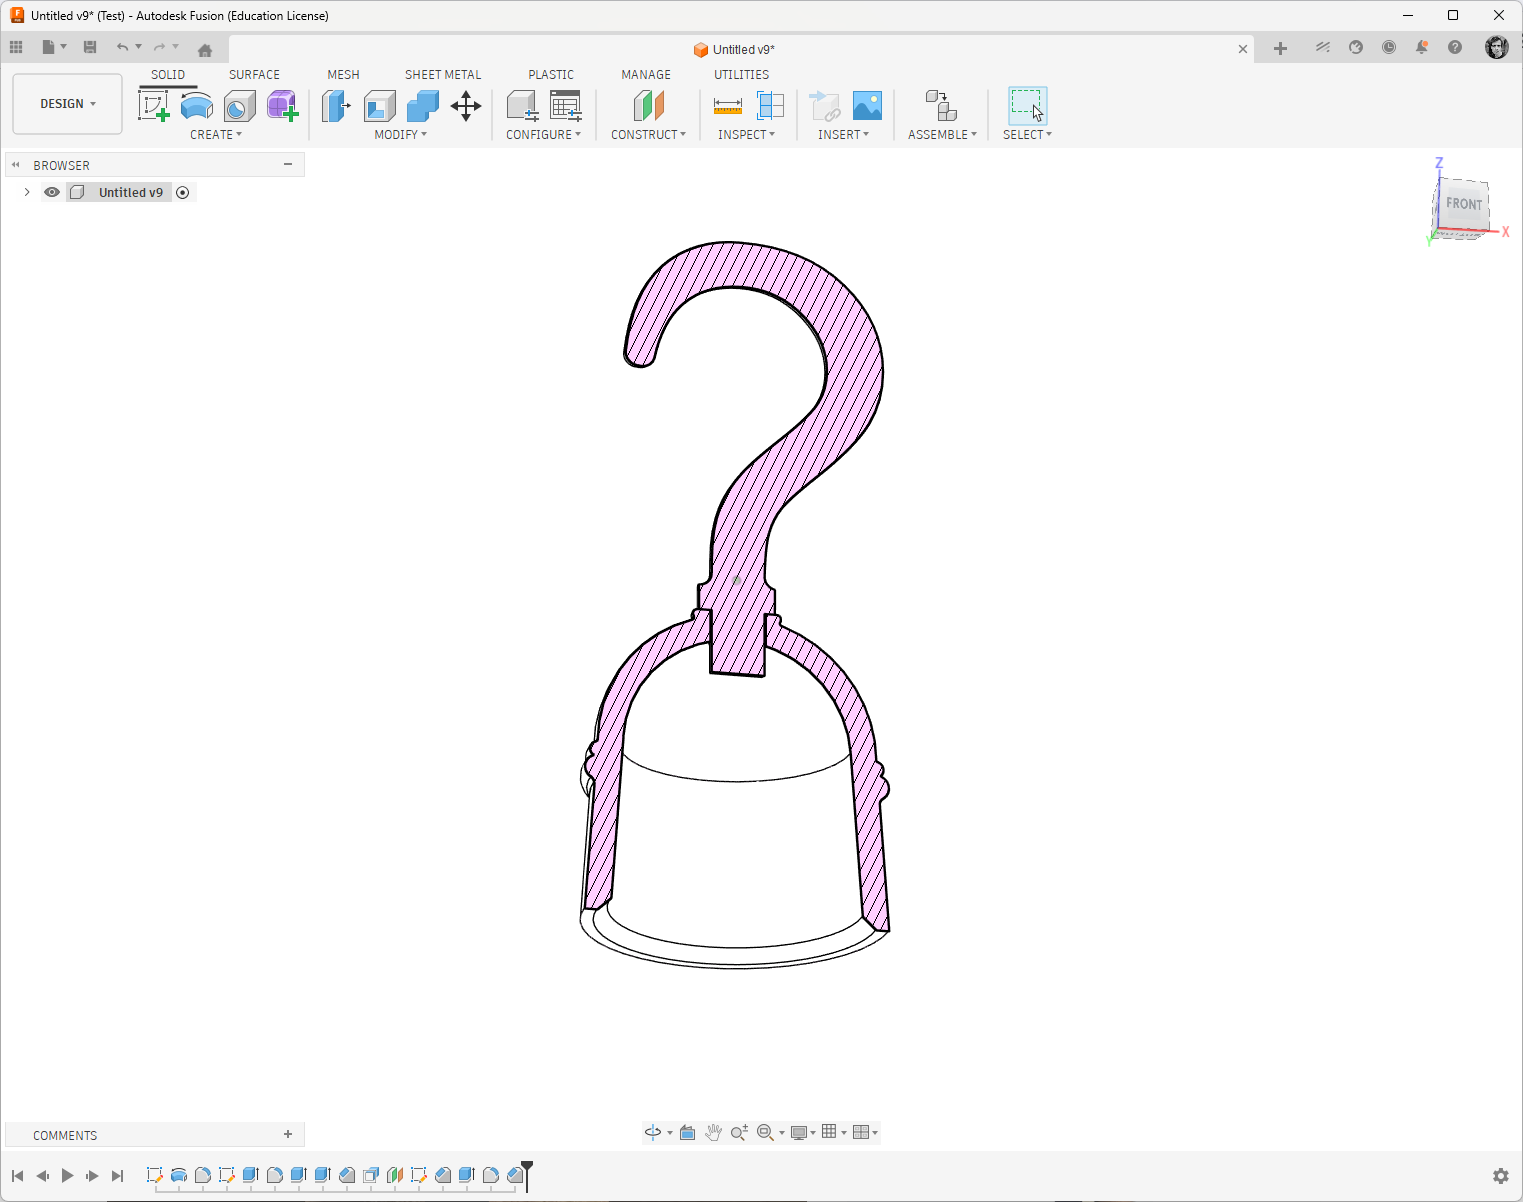Click the Grid and Snaps icon
Image resolution: width=1523 pixels, height=1202 pixels.
pyautogui.click(x=829, y=1132)
